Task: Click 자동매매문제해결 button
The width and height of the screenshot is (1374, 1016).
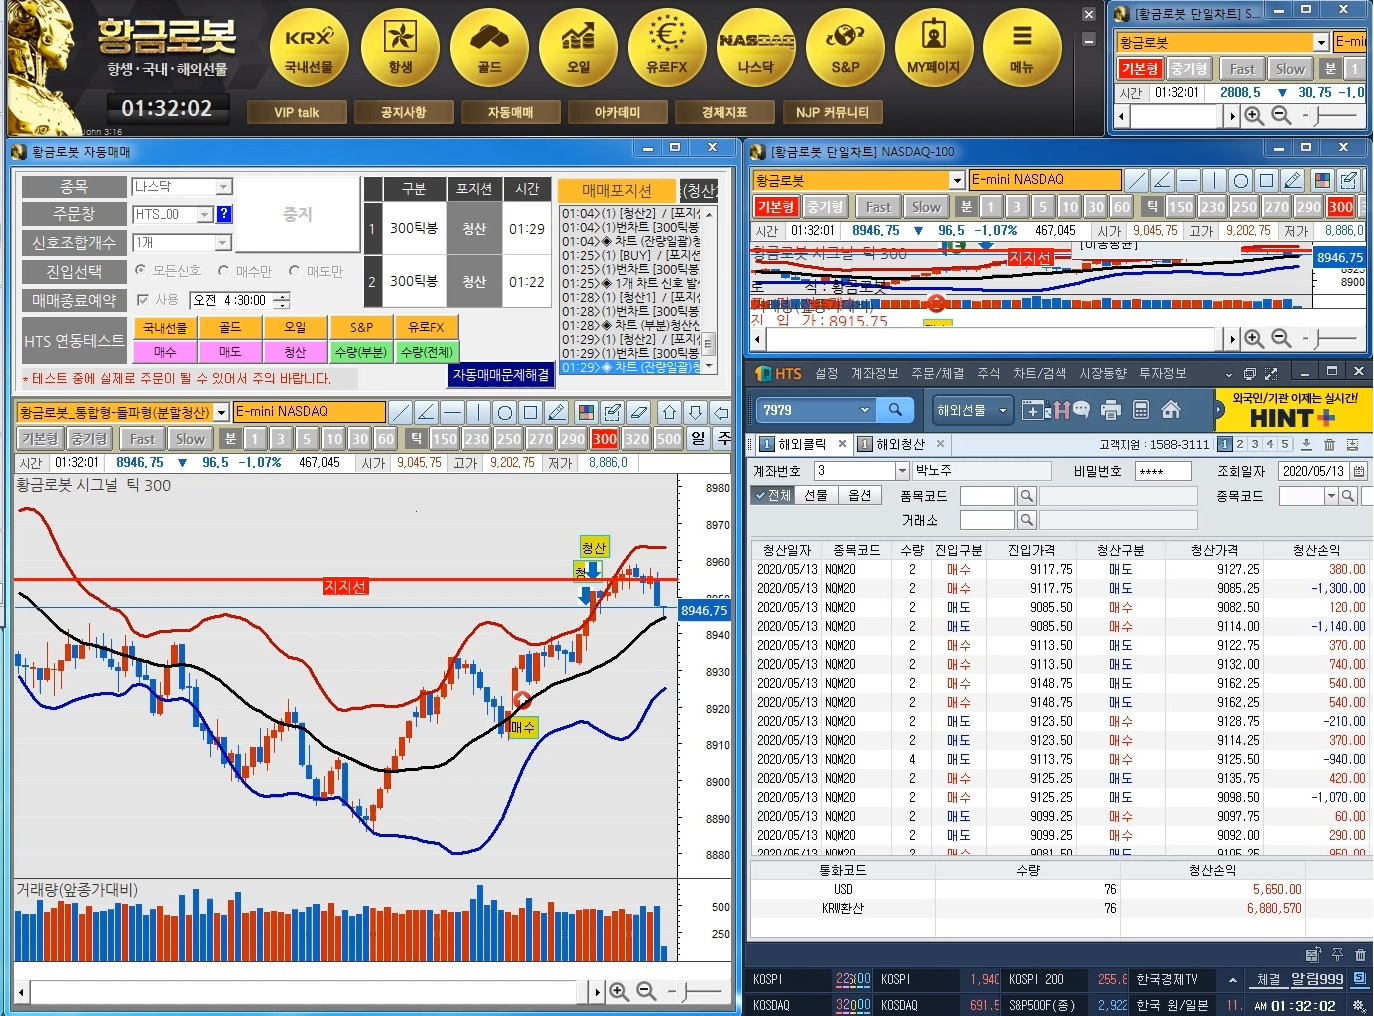Action: [x=501, y=374]
